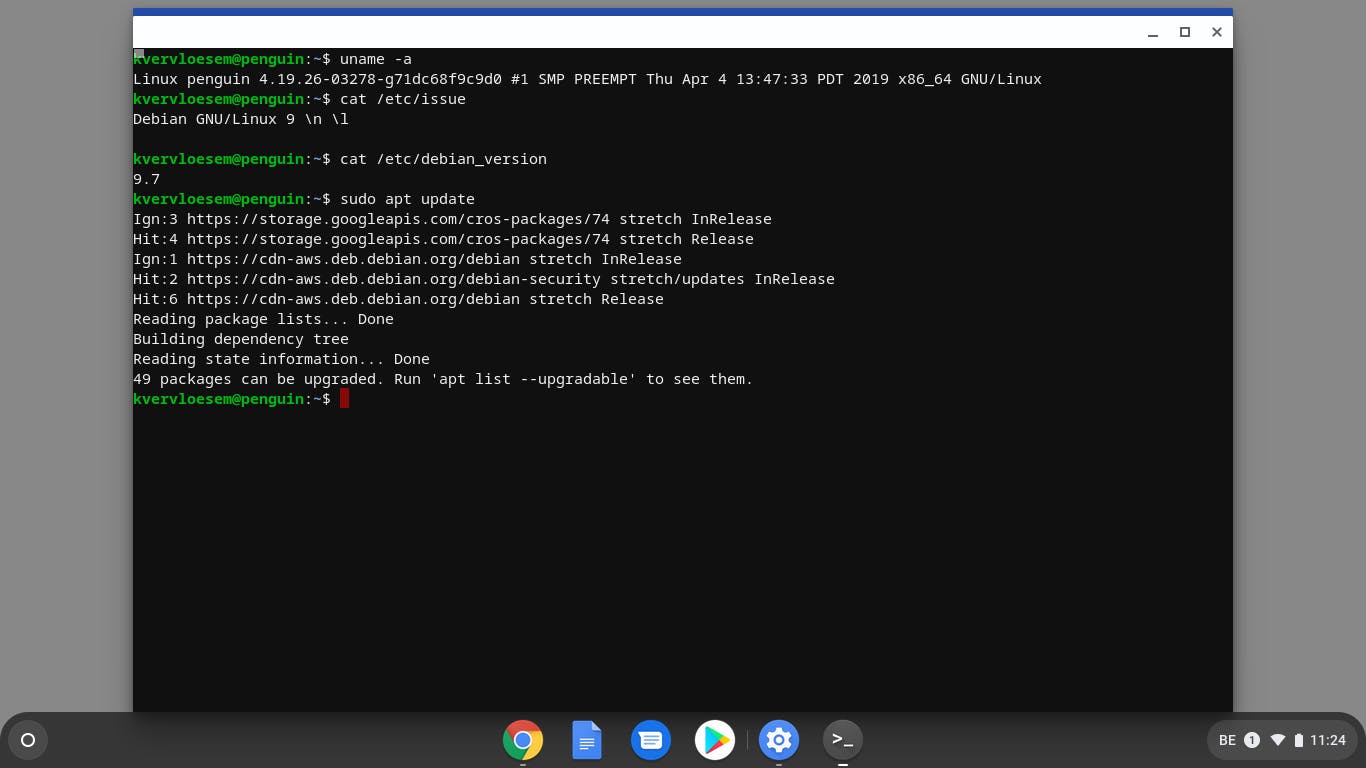Click the battery status icon
The image size is (1366, 768).
(x=1299, y=740)
